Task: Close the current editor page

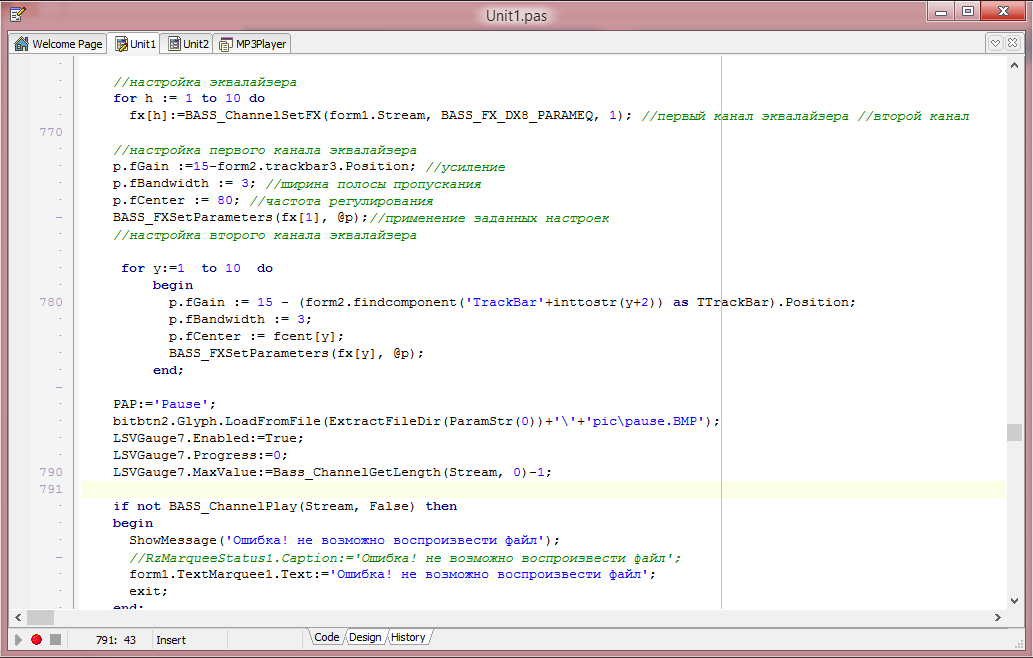Action: [x=1014, y=43]
